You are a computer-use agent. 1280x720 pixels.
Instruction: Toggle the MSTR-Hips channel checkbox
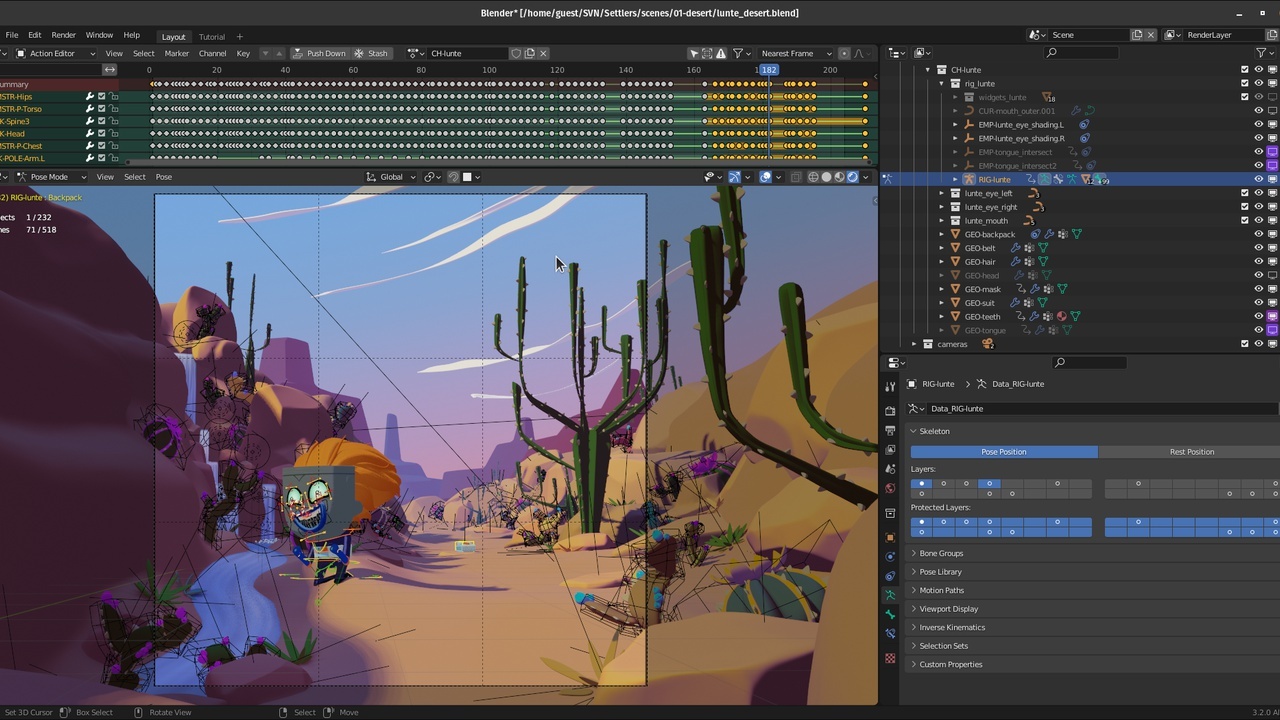click(x=101, y=97)
